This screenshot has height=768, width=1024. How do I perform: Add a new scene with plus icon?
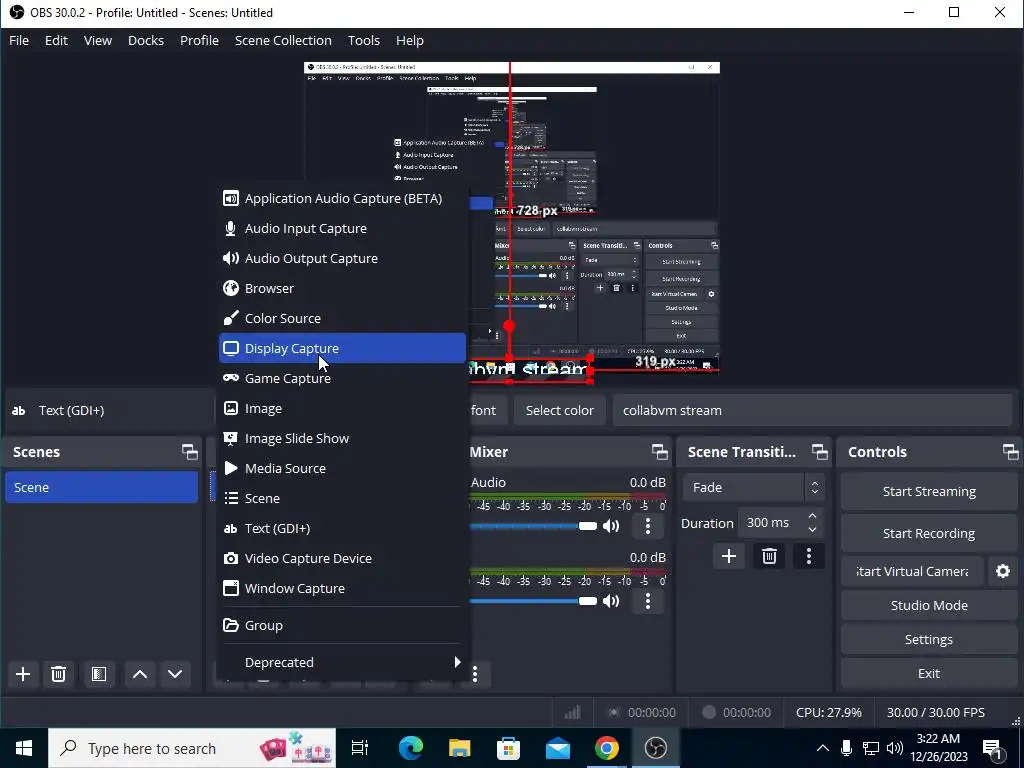(x=23, y=674)
